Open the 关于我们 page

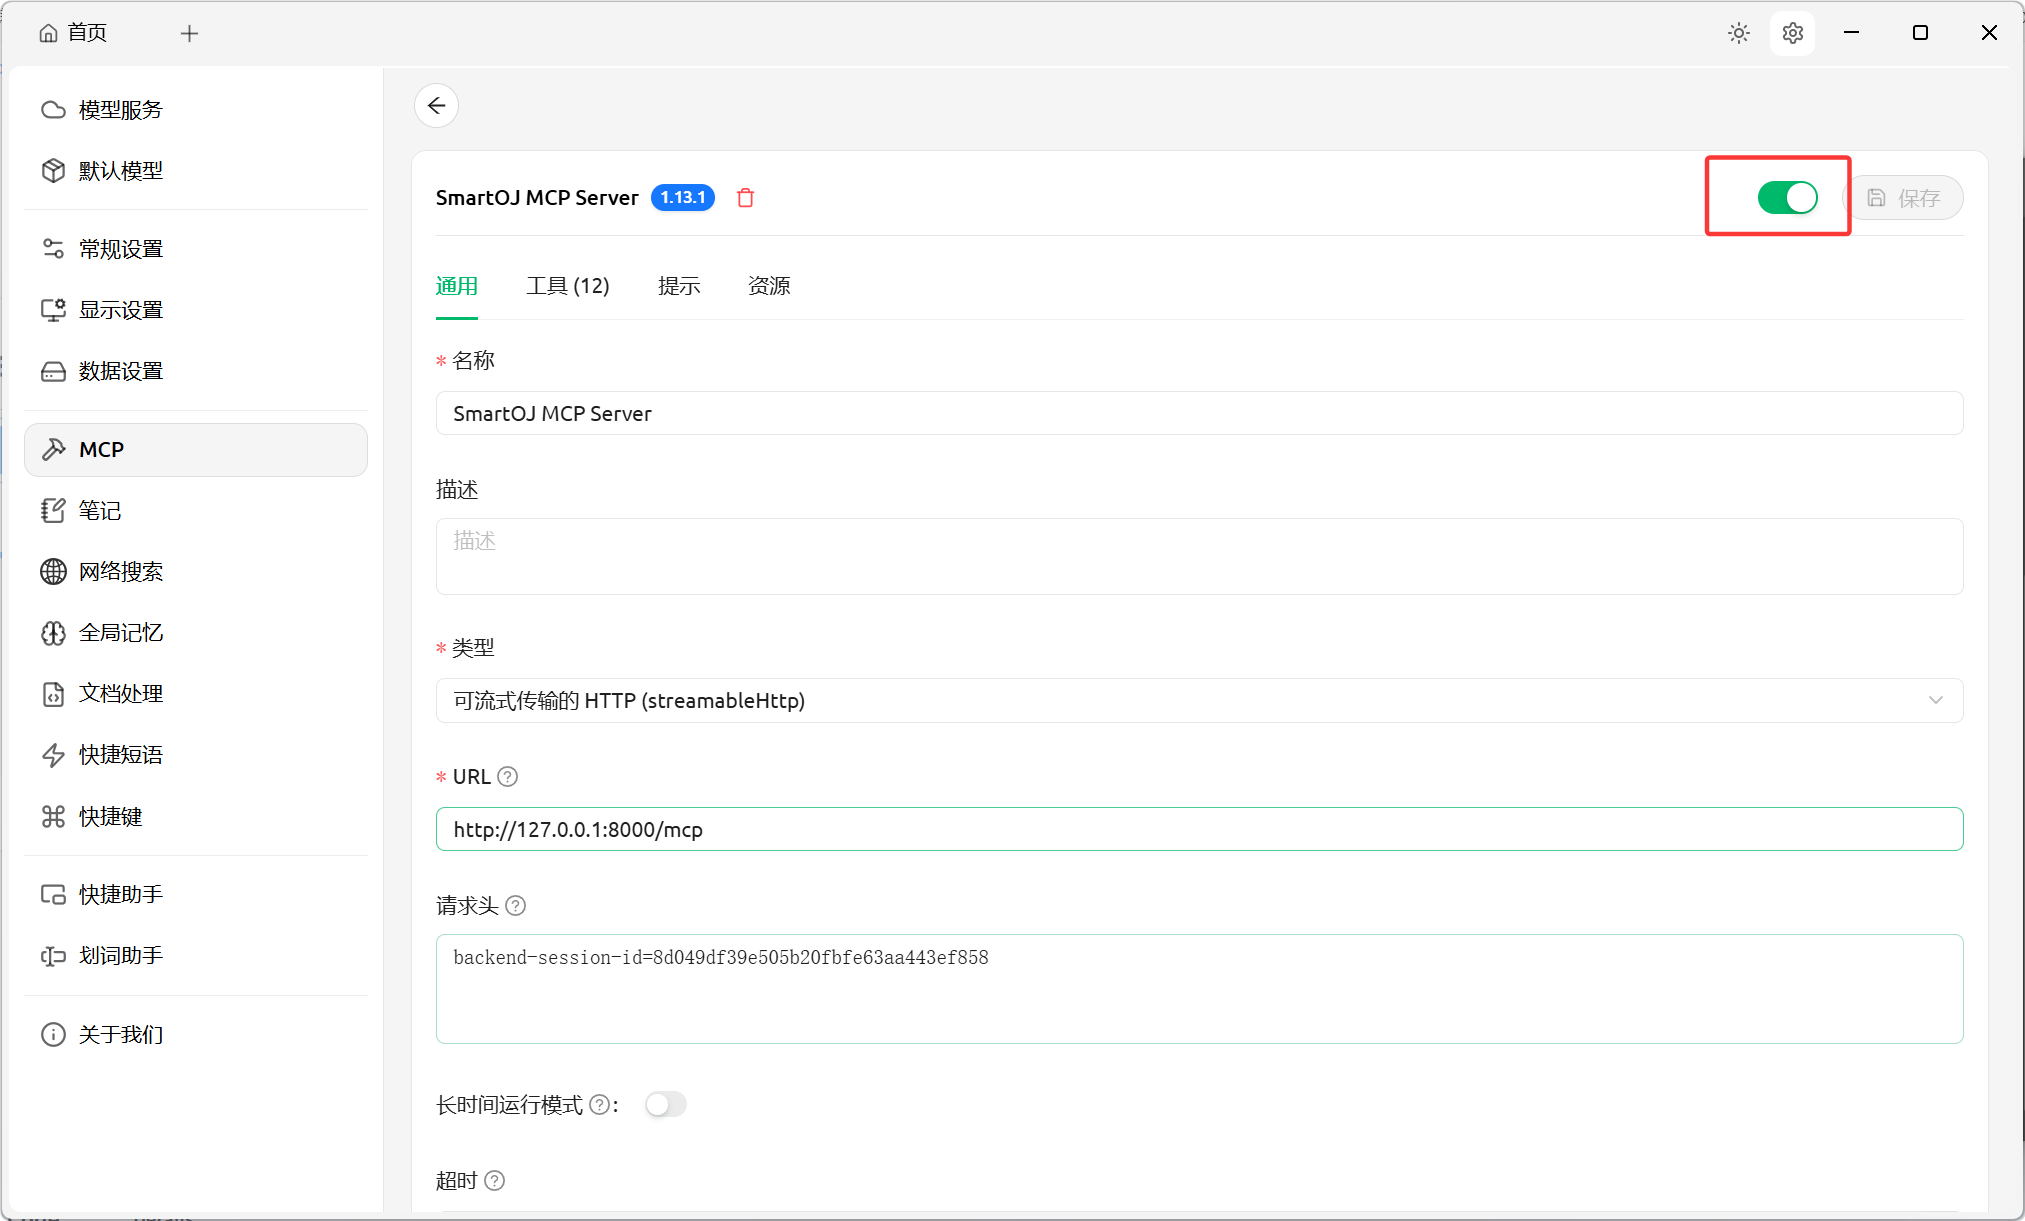coord(196,1035)
